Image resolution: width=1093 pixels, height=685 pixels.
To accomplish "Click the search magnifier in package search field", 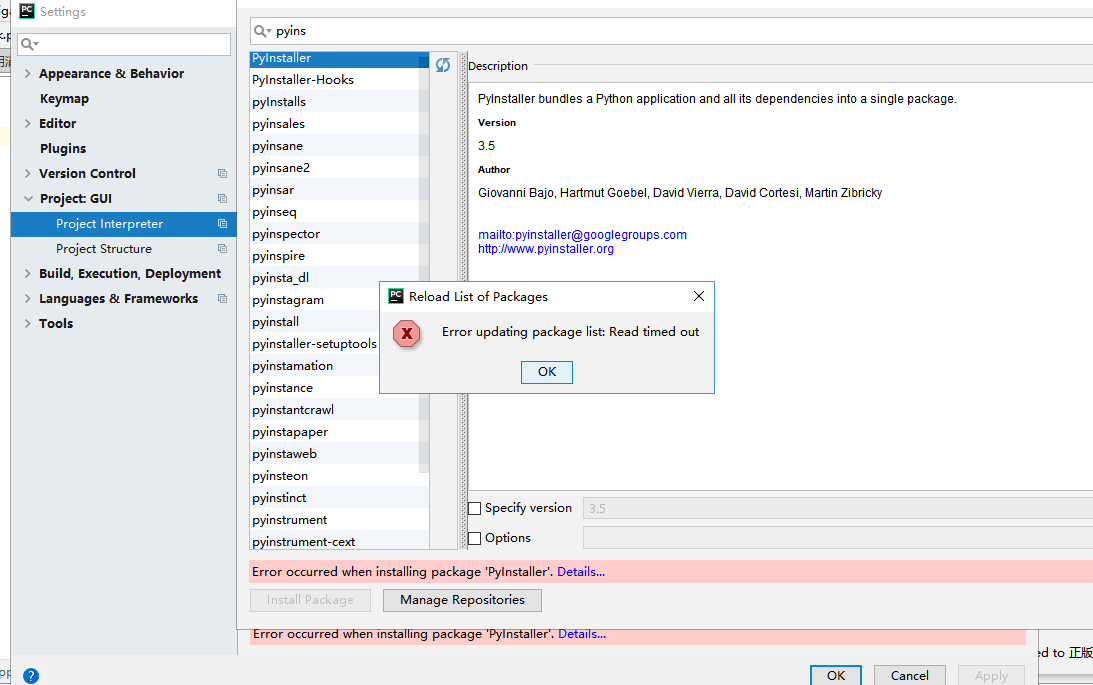I will [x=262, y=31].
